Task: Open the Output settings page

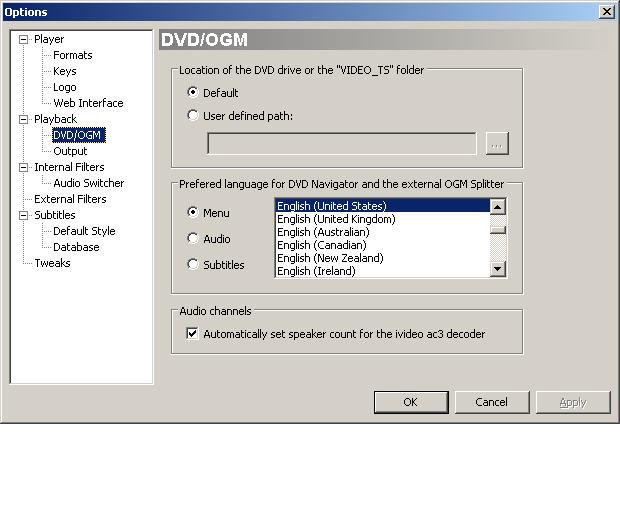Action: point(70,151)
